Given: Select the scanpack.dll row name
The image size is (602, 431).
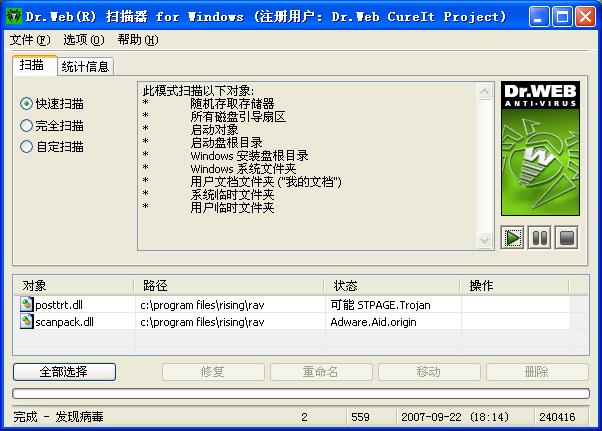Looking at the screenshot, I should pos(64,322).
